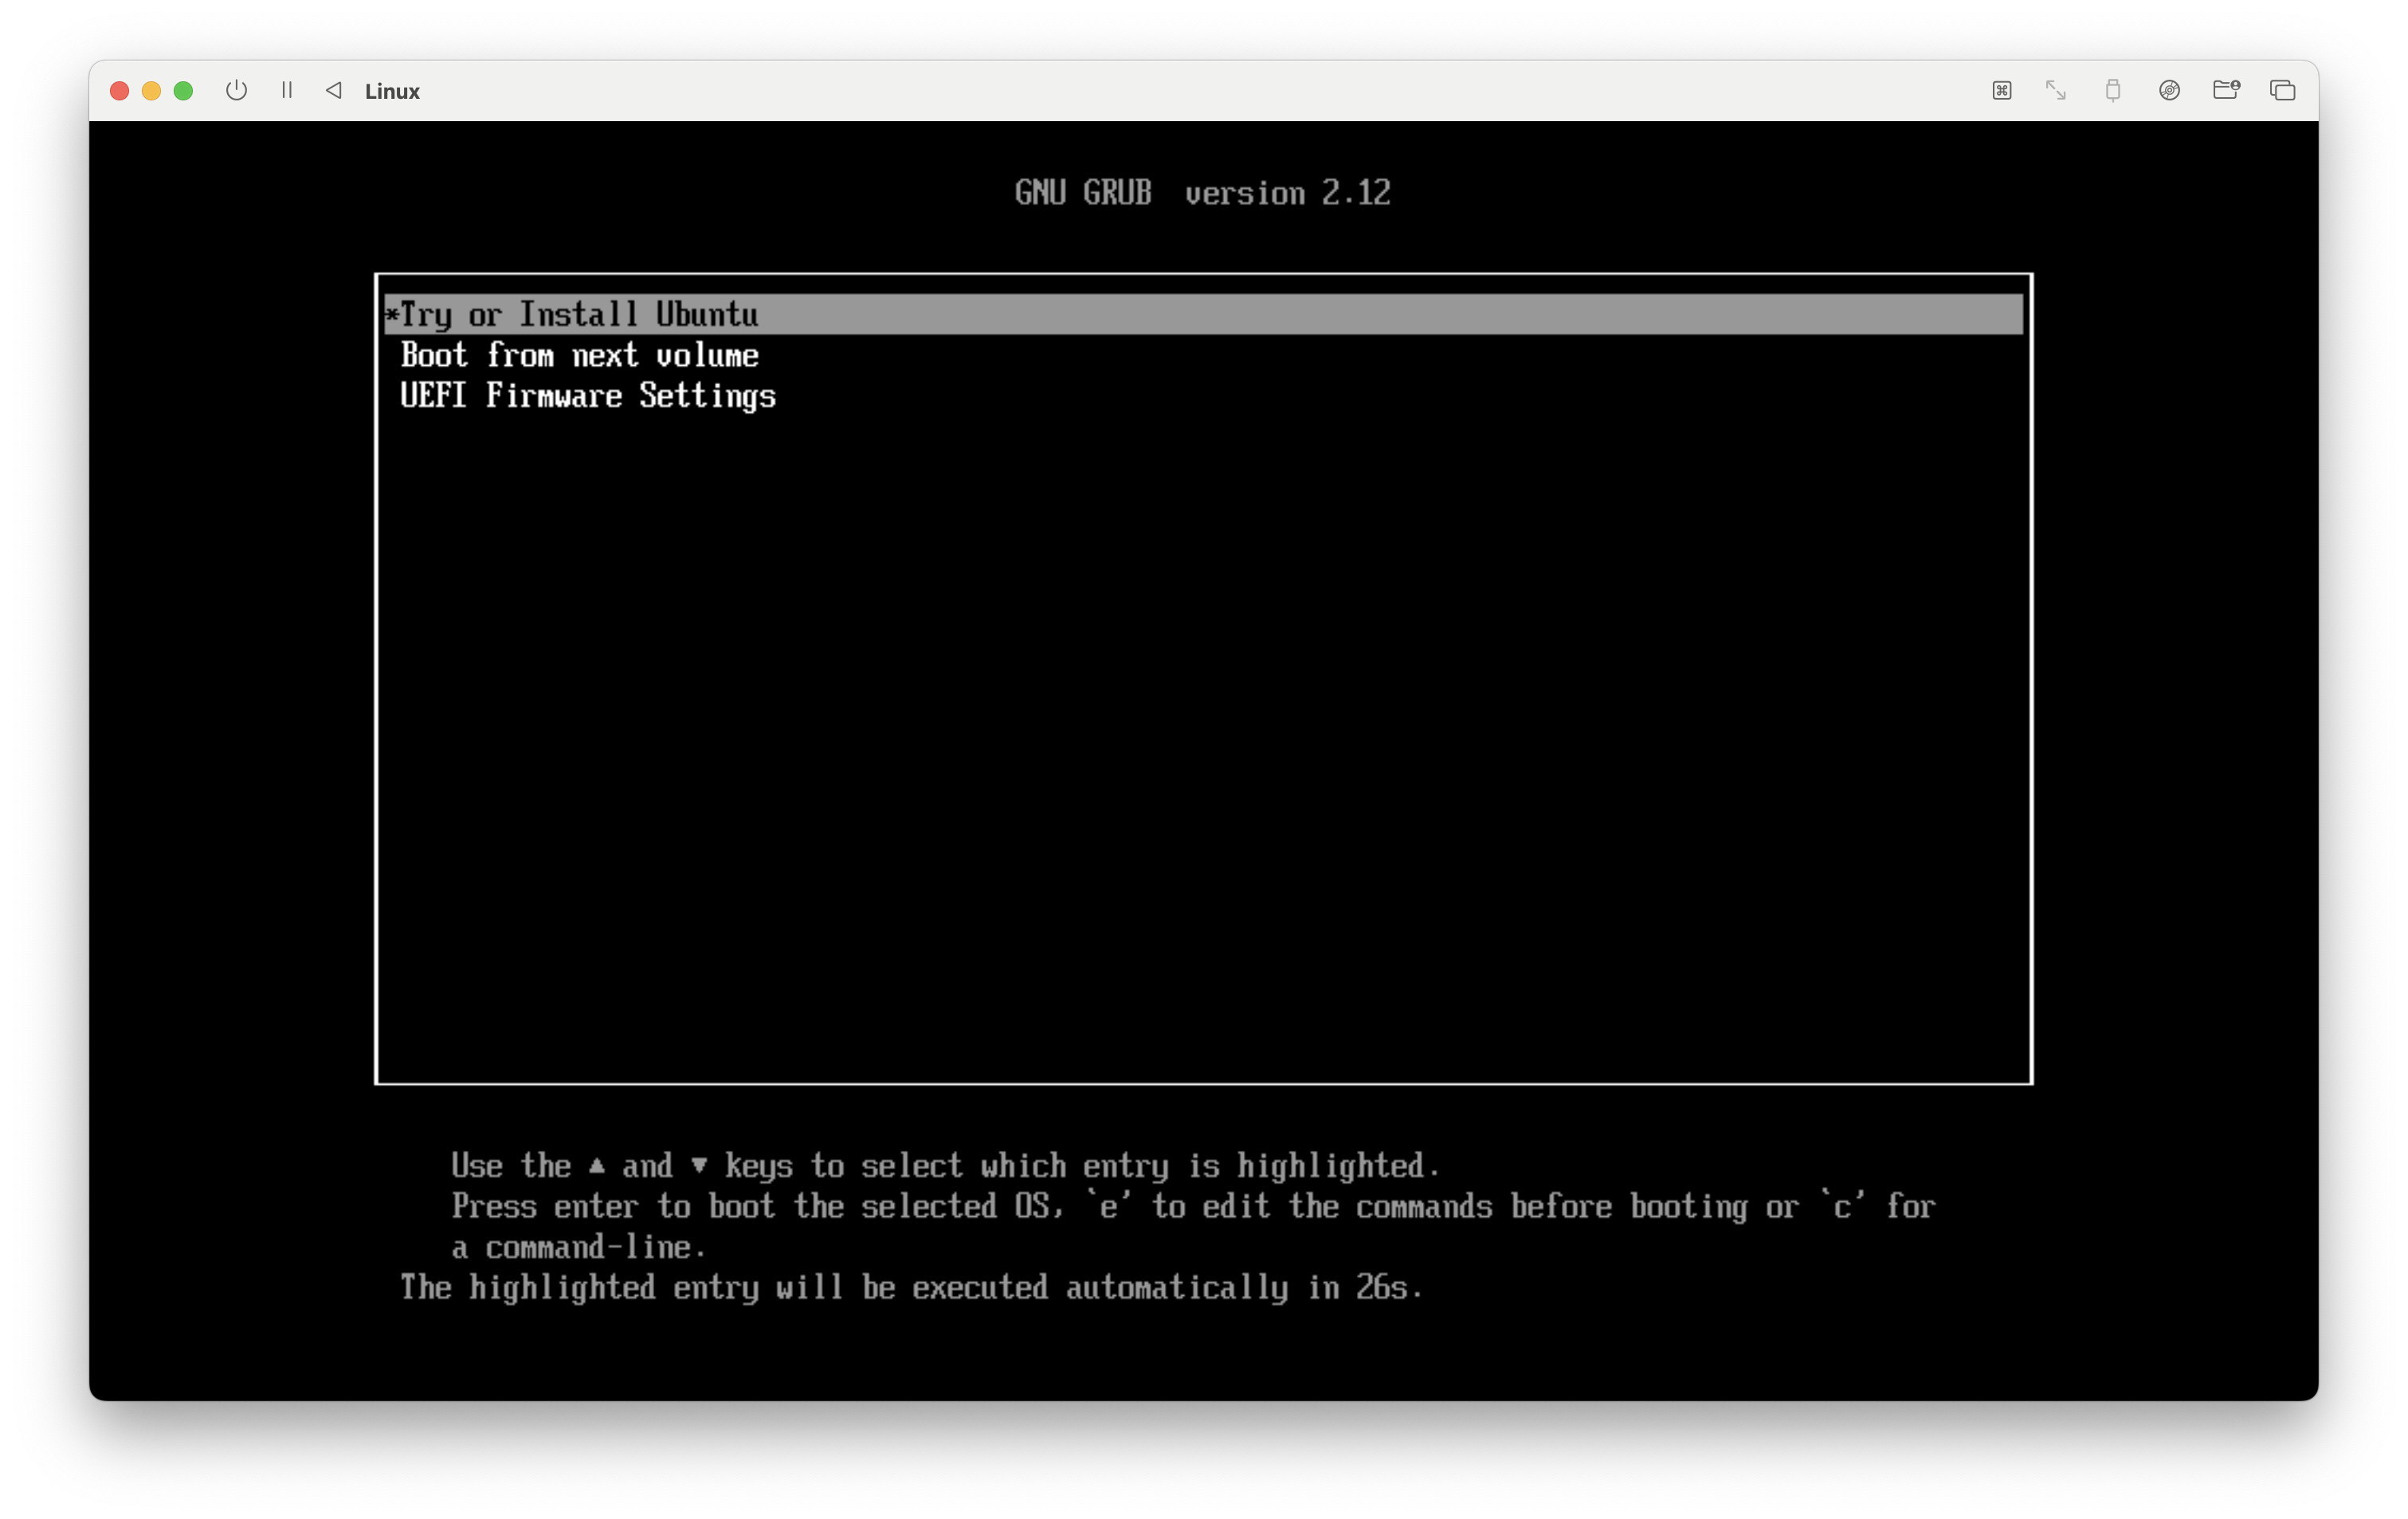Screen dimensions: 2408x1519
Task: Open the USB devices menu icon
Action: click(x=2112, y=91)
